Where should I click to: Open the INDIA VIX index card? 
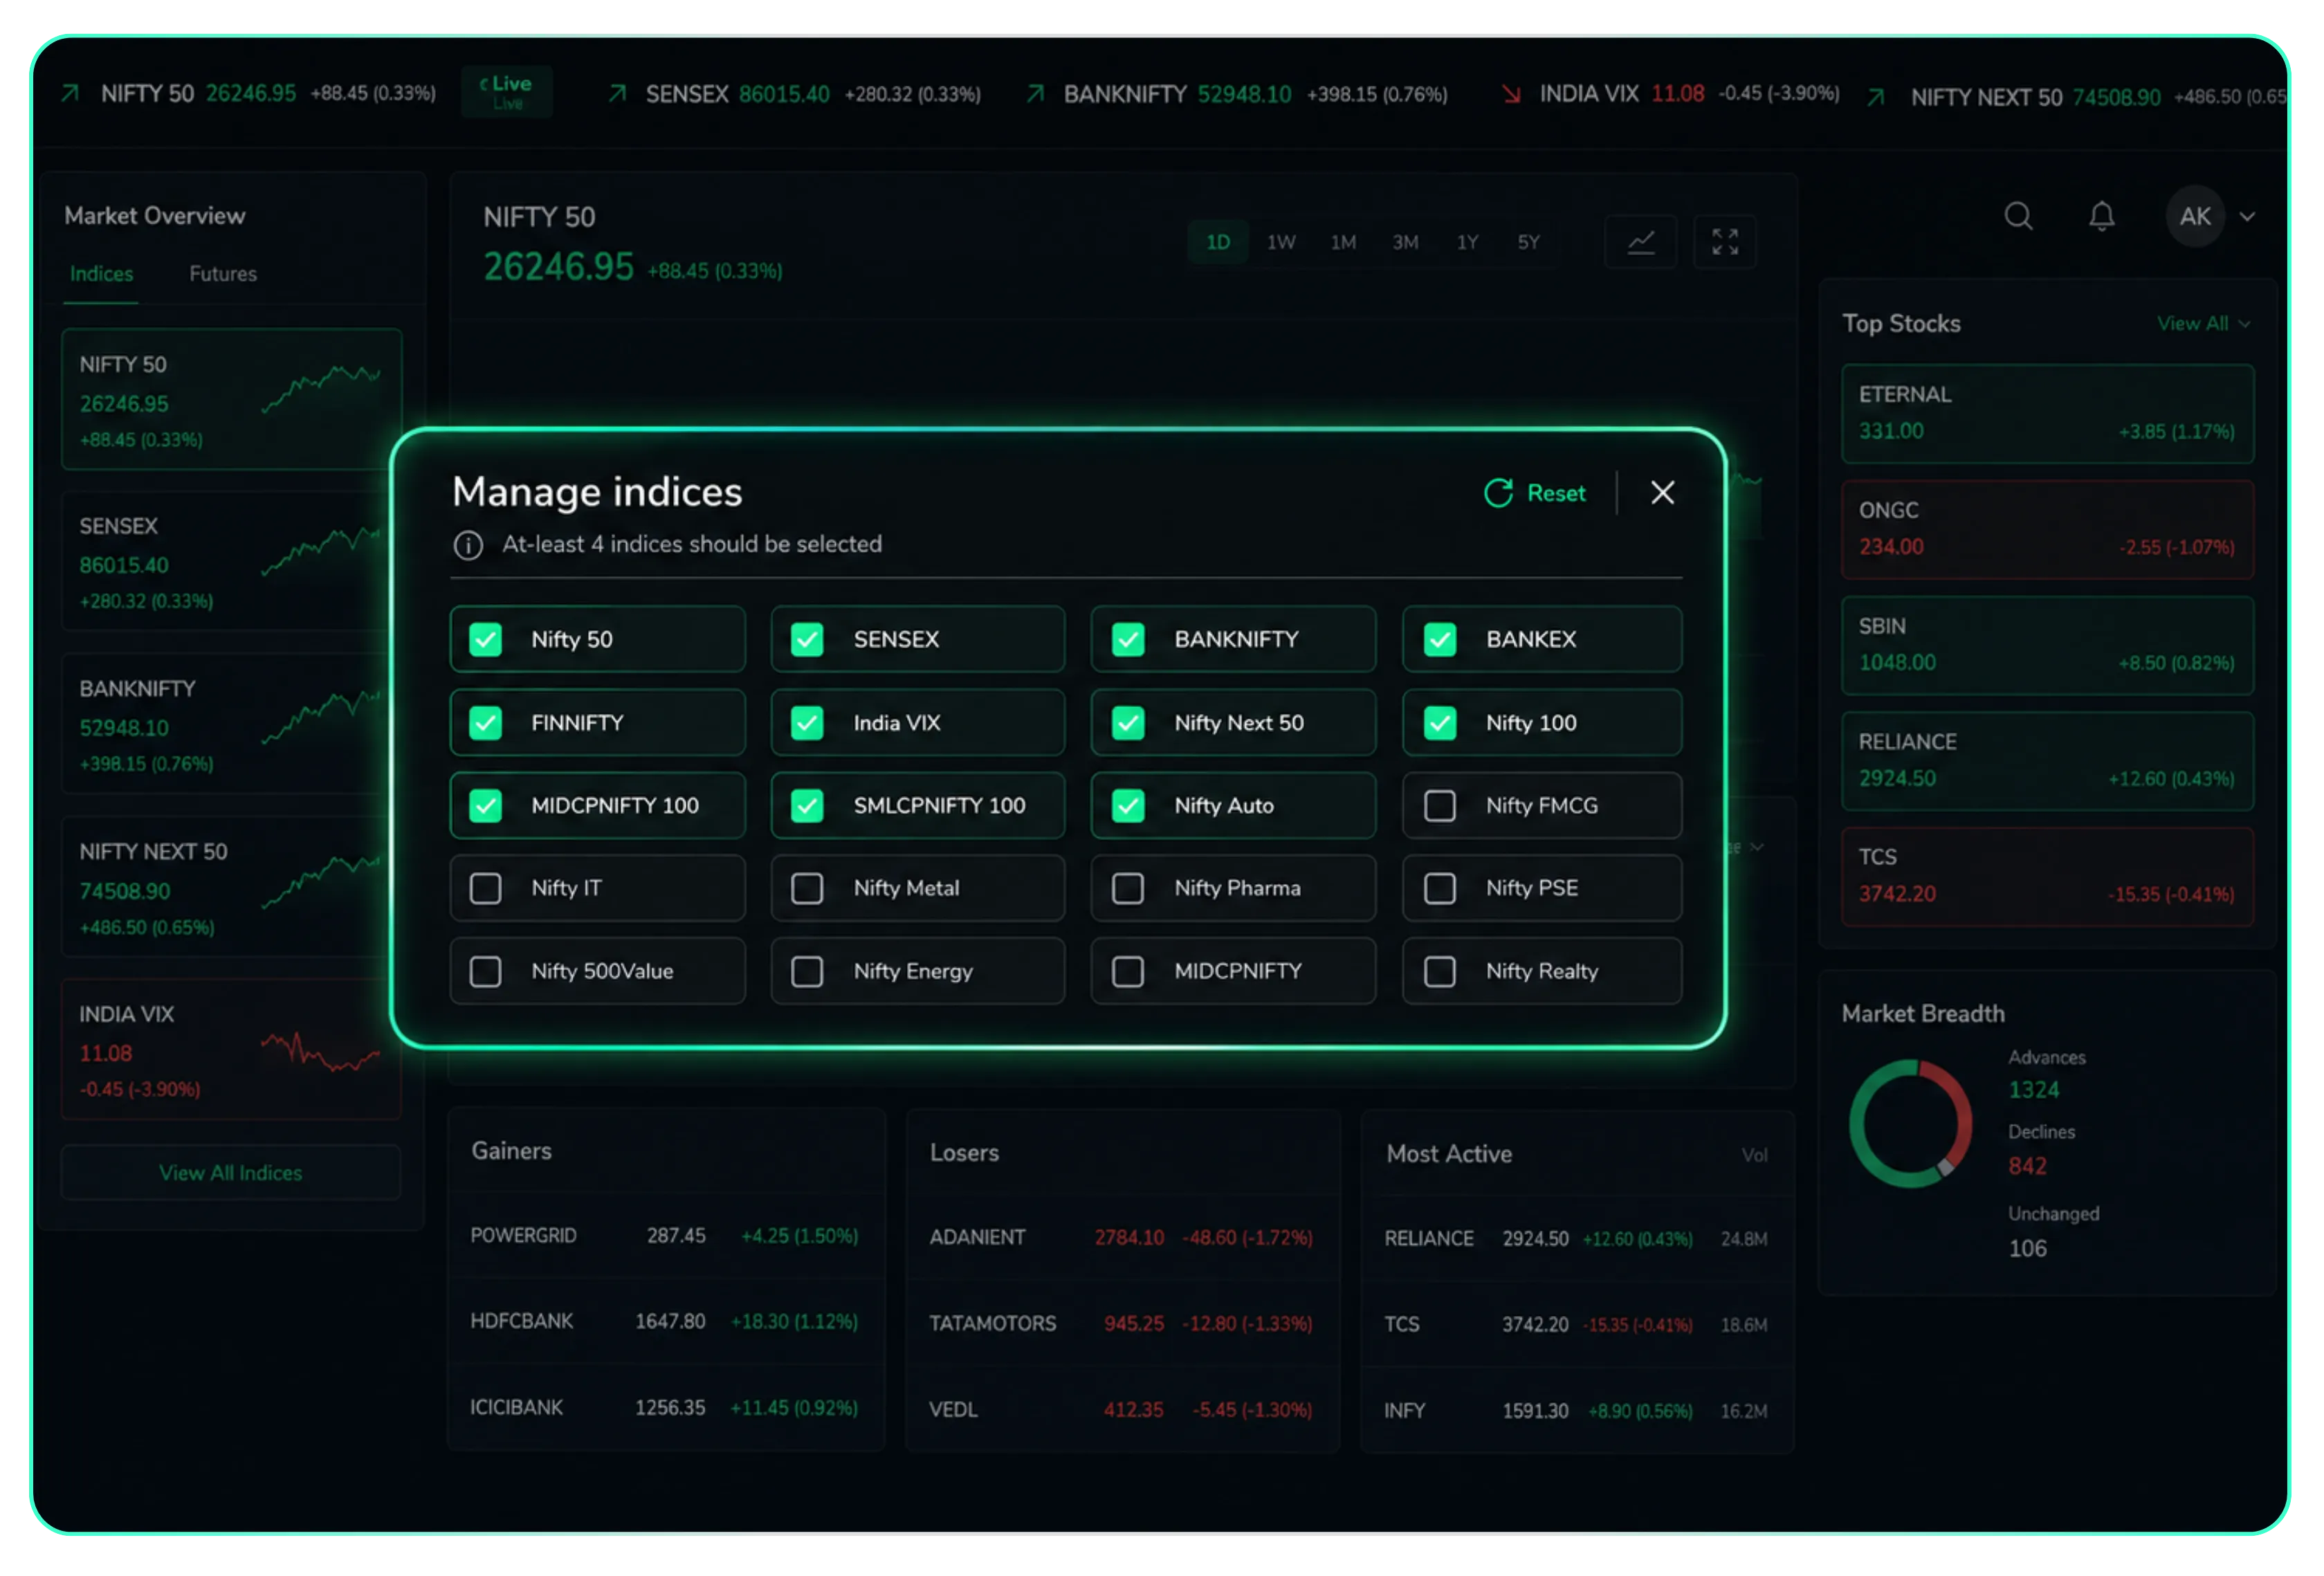(231, 1050)
